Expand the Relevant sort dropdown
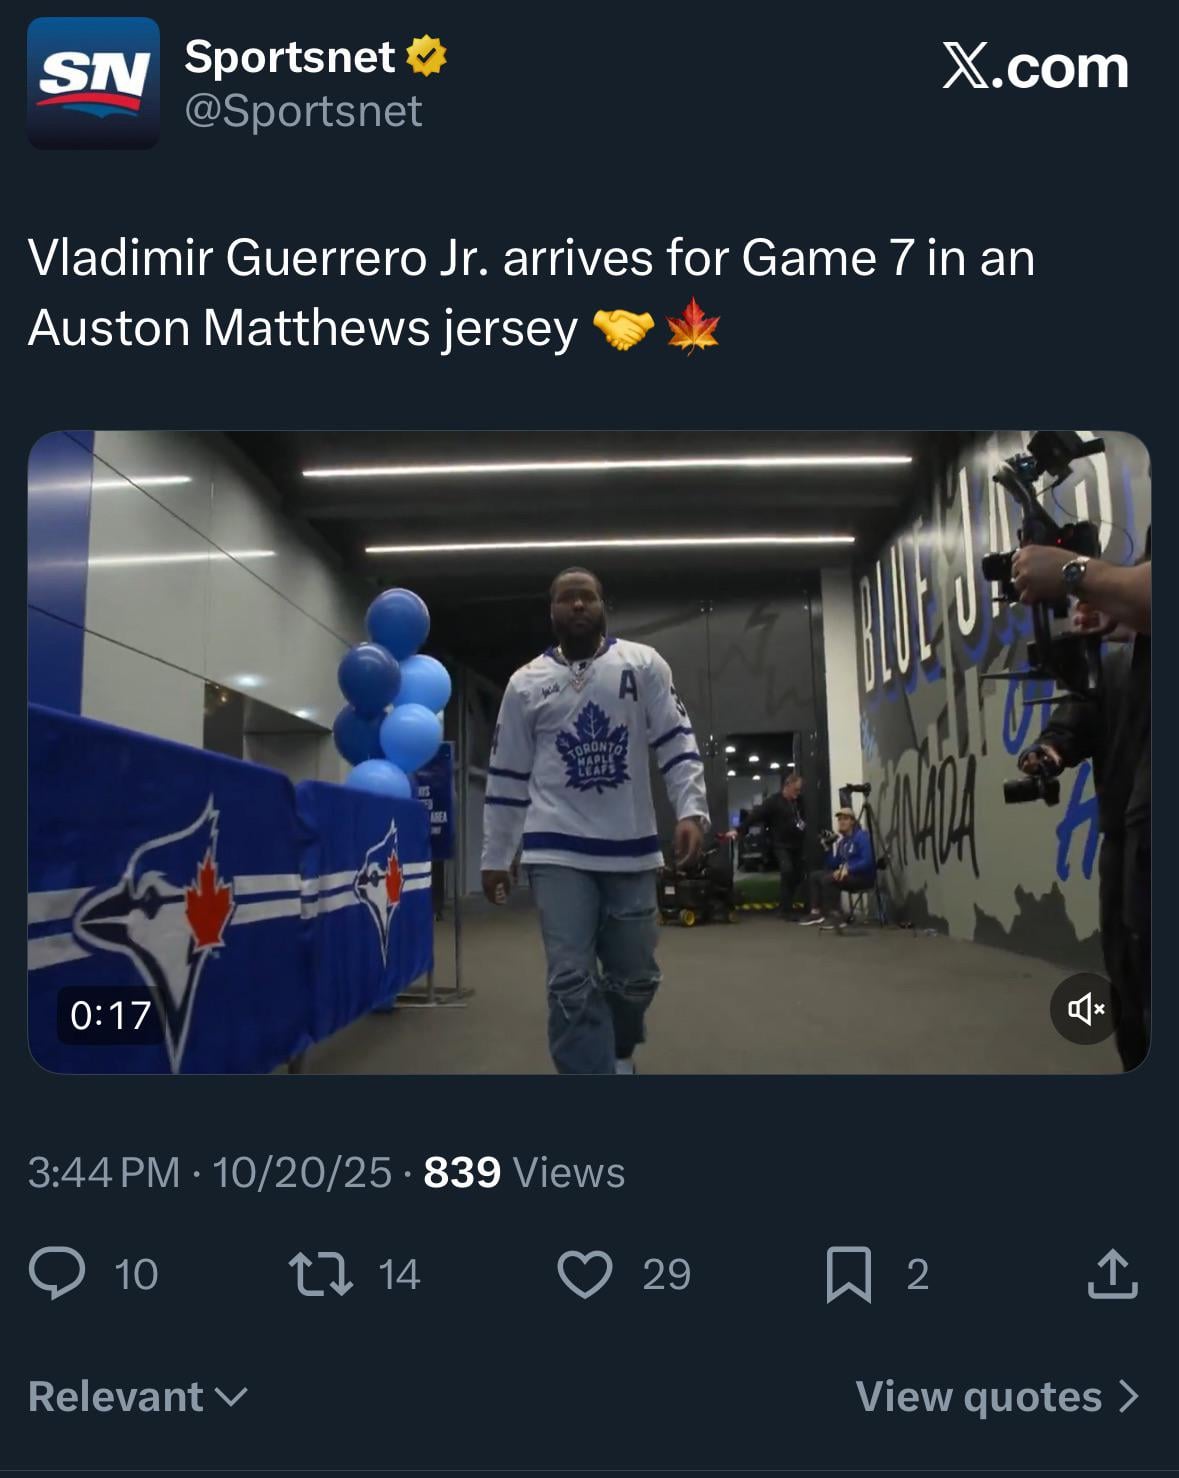The width and height of the screenshot is (1179, 1478). 138,1396
